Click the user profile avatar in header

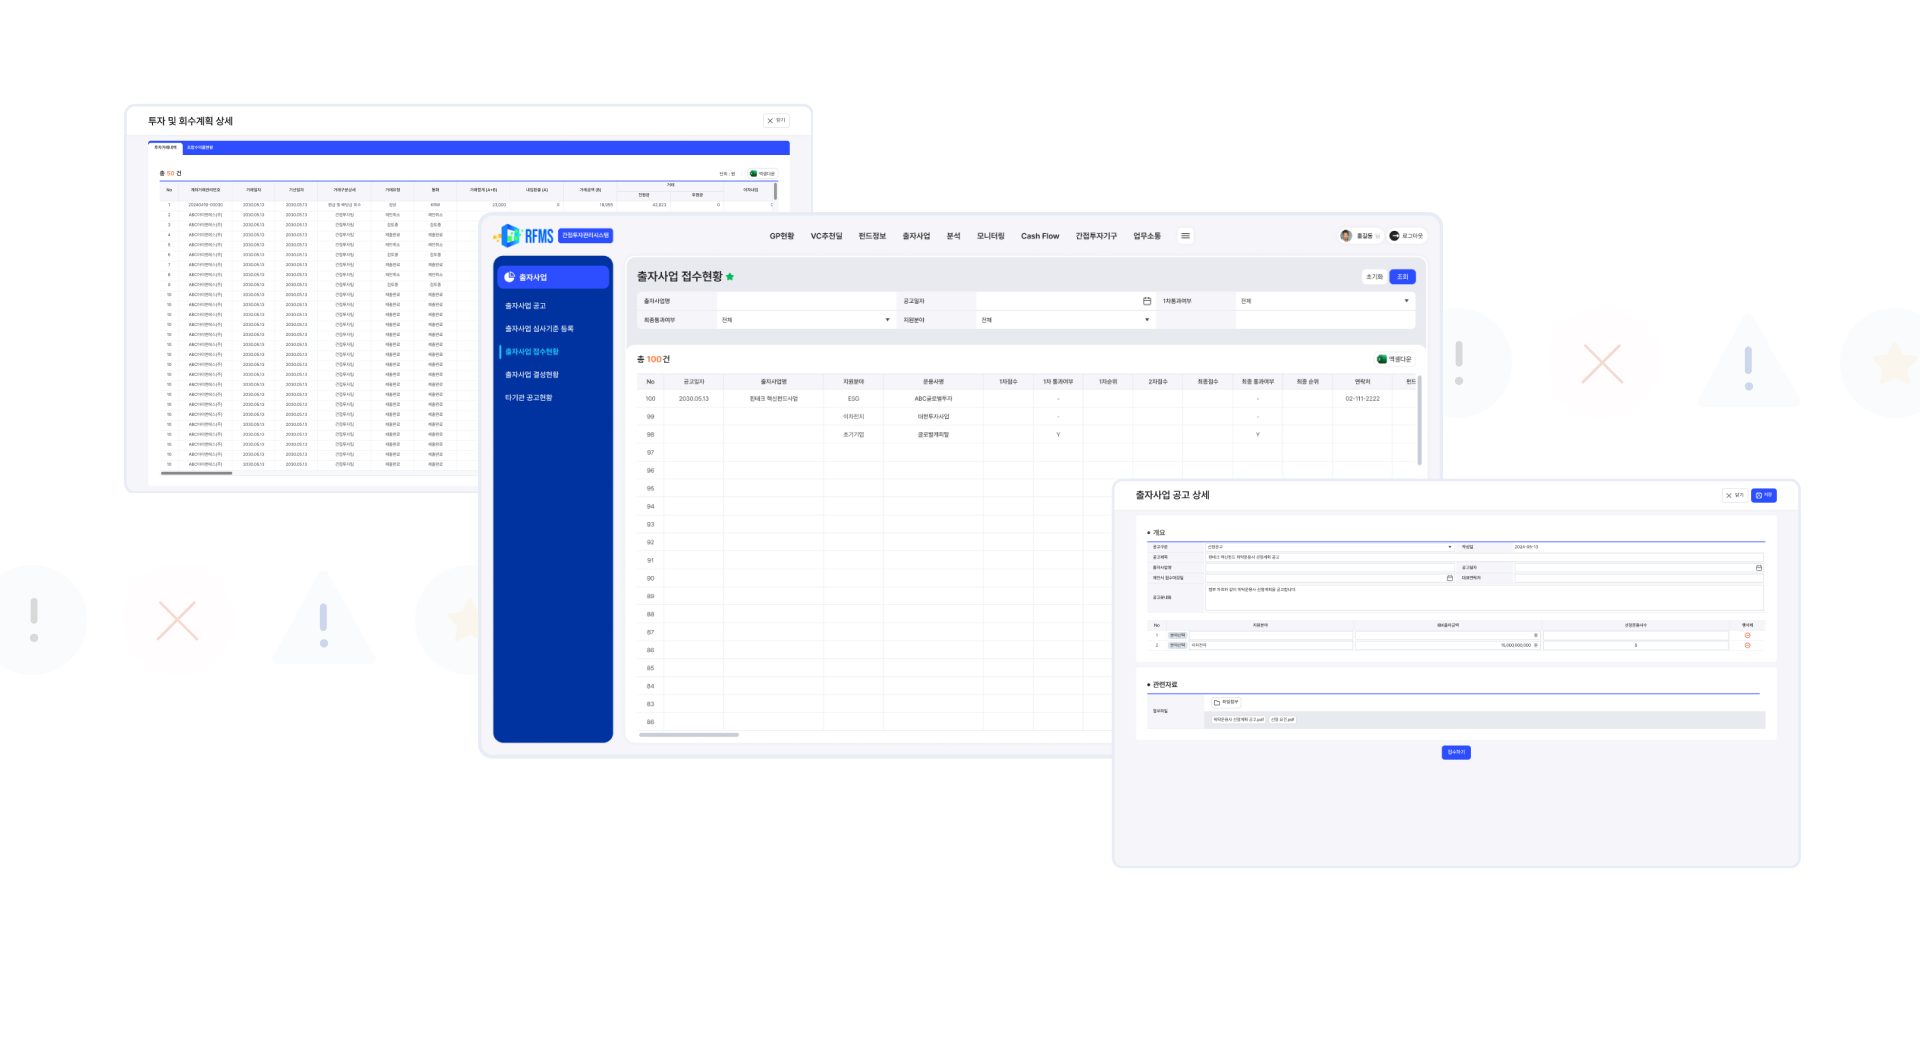(x=1346, y=236)
